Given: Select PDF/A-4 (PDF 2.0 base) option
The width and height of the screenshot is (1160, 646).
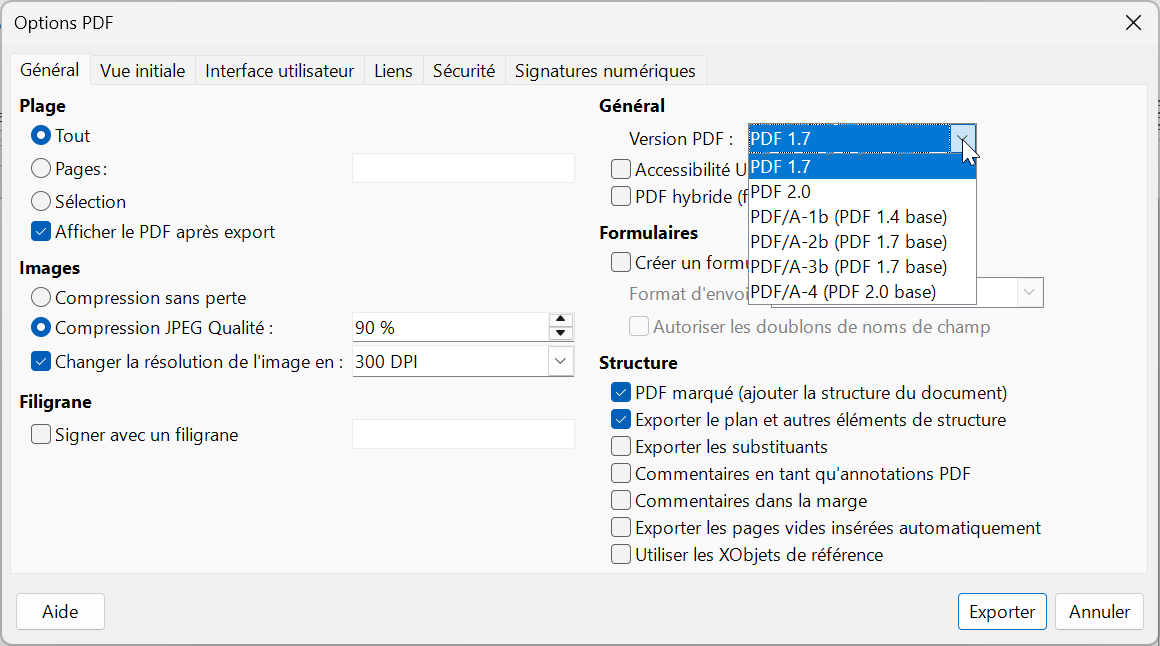Looking at the screenshot, I should point(843,292).
